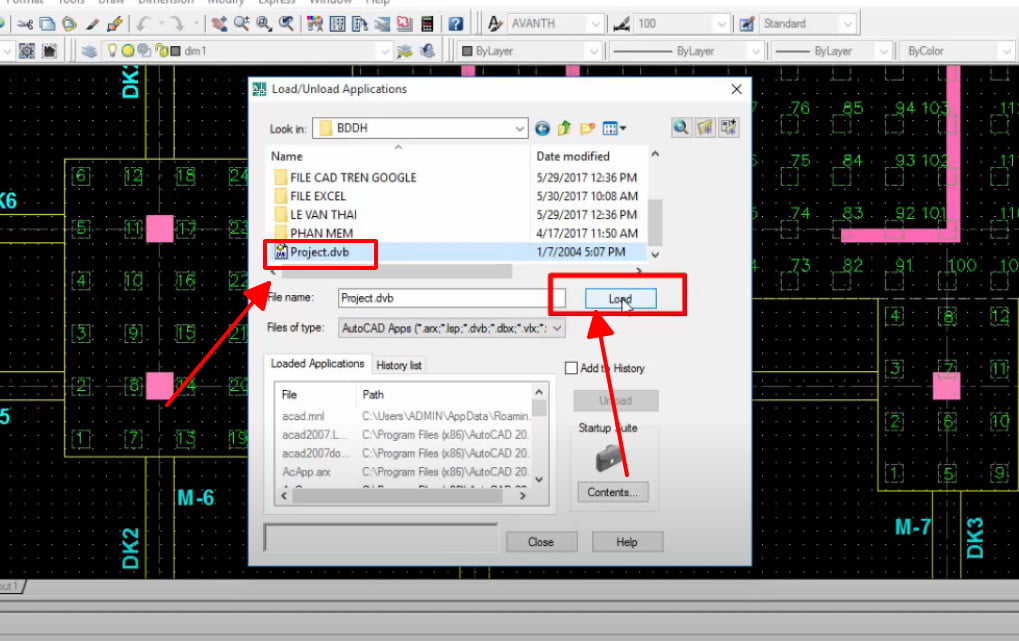Open the Dimension Style manager icon
This screenshot has height=641, width=1019.
click(622, 24)
